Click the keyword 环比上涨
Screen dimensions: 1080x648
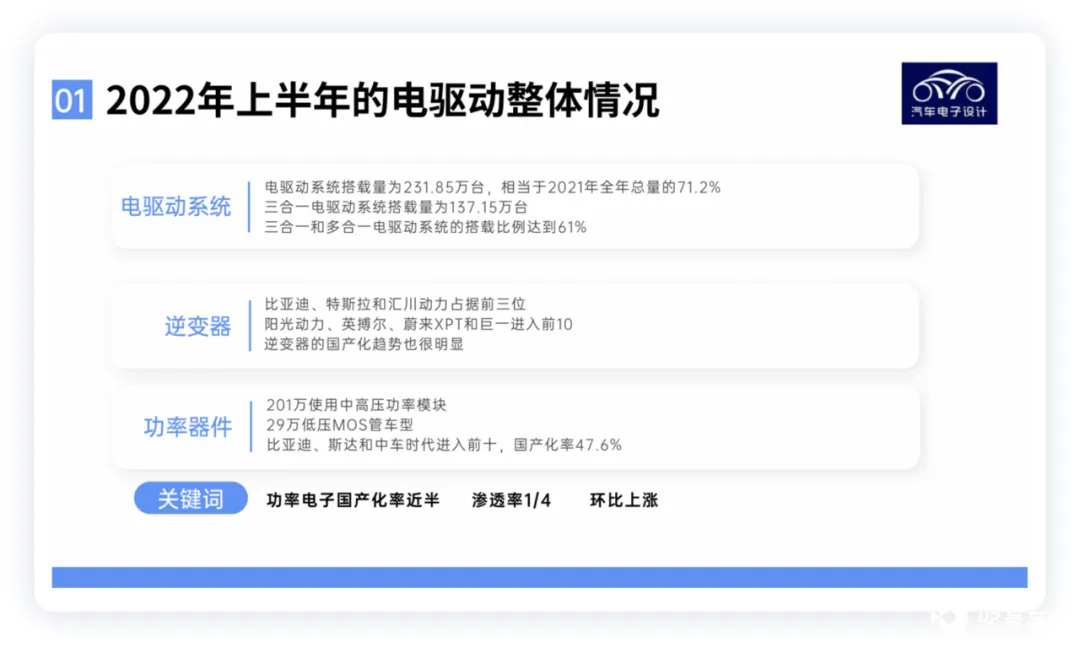624,500
